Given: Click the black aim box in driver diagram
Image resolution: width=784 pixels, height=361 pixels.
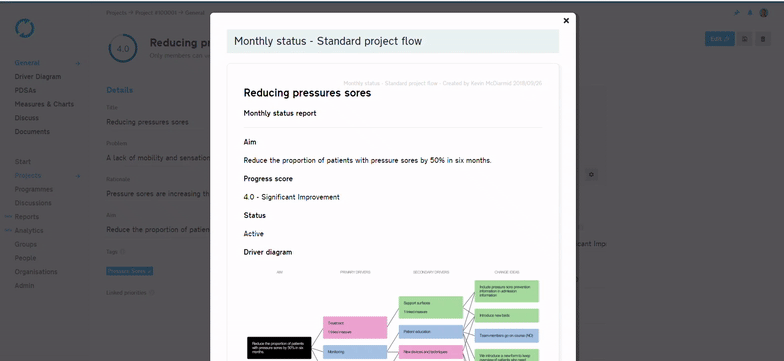Looking at the screenshot, I should pyautogui.click(x=279, y=348).
